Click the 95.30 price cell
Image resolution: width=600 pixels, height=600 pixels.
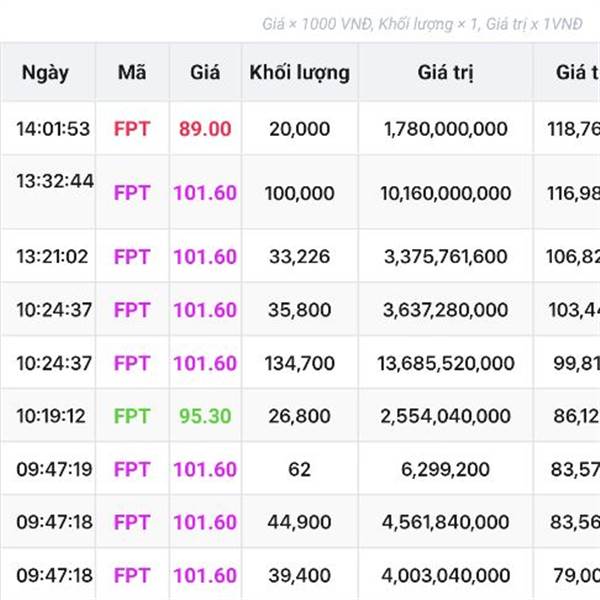pyautogui.click(x=205, y=416)
